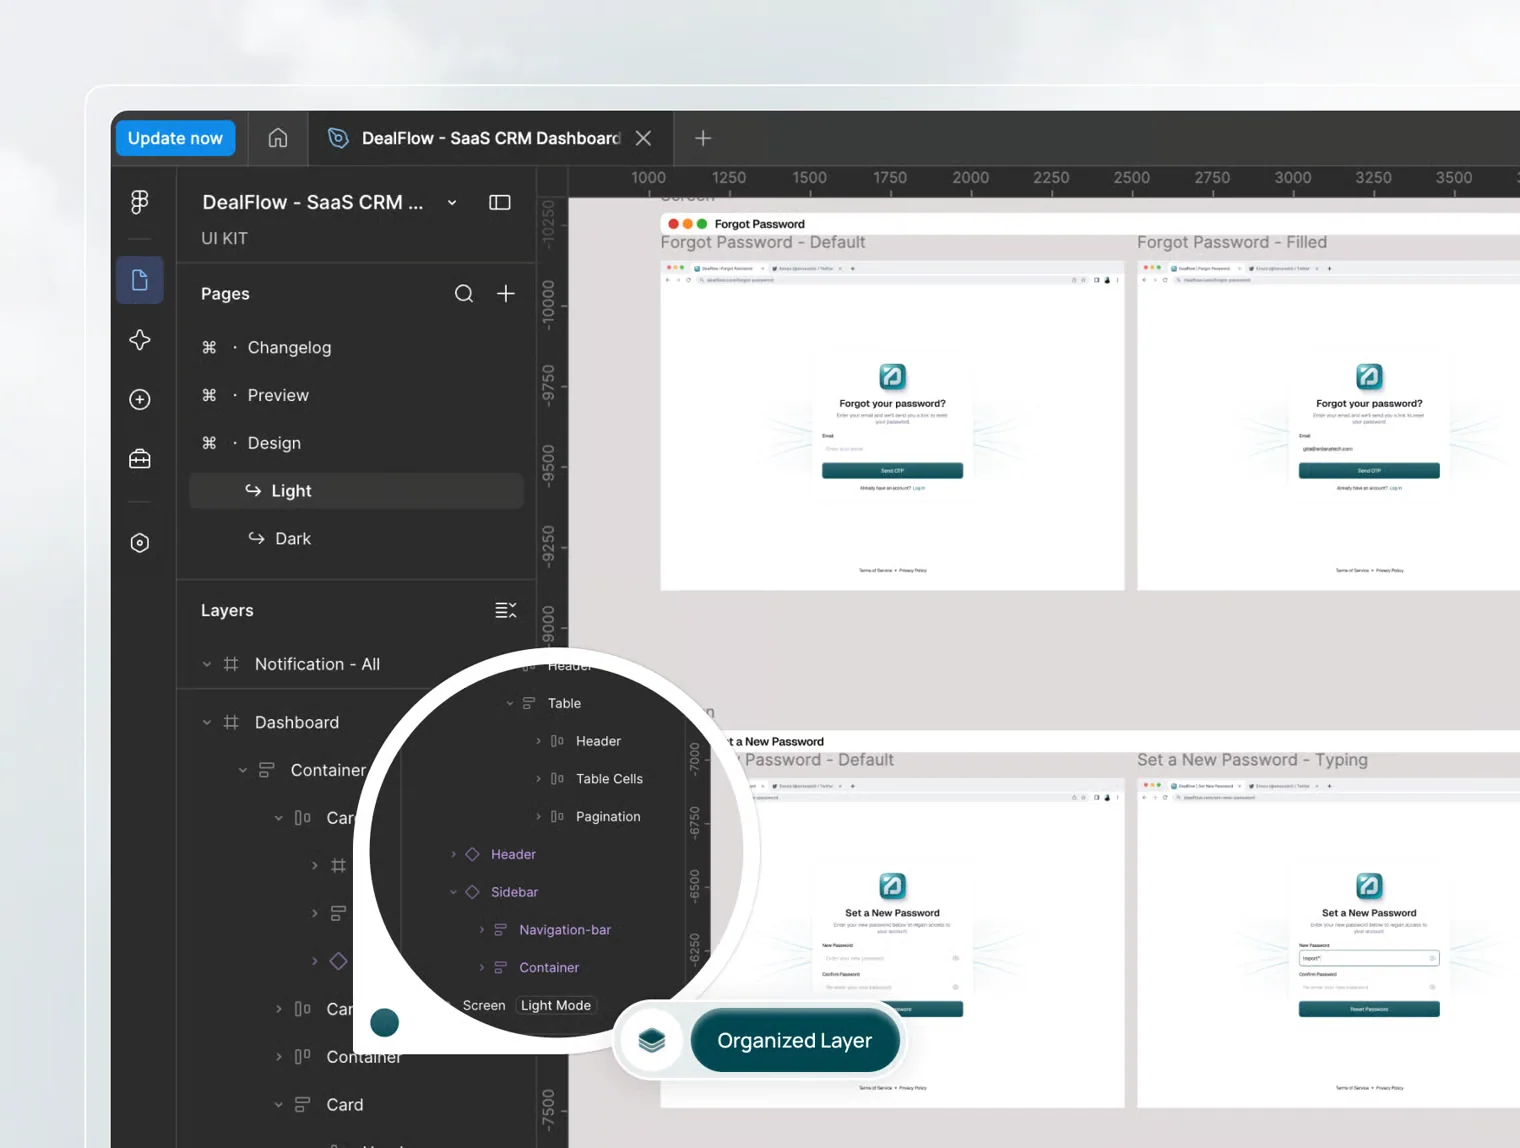Select the Light page
1520x1148 pixels.
(356, 491)
